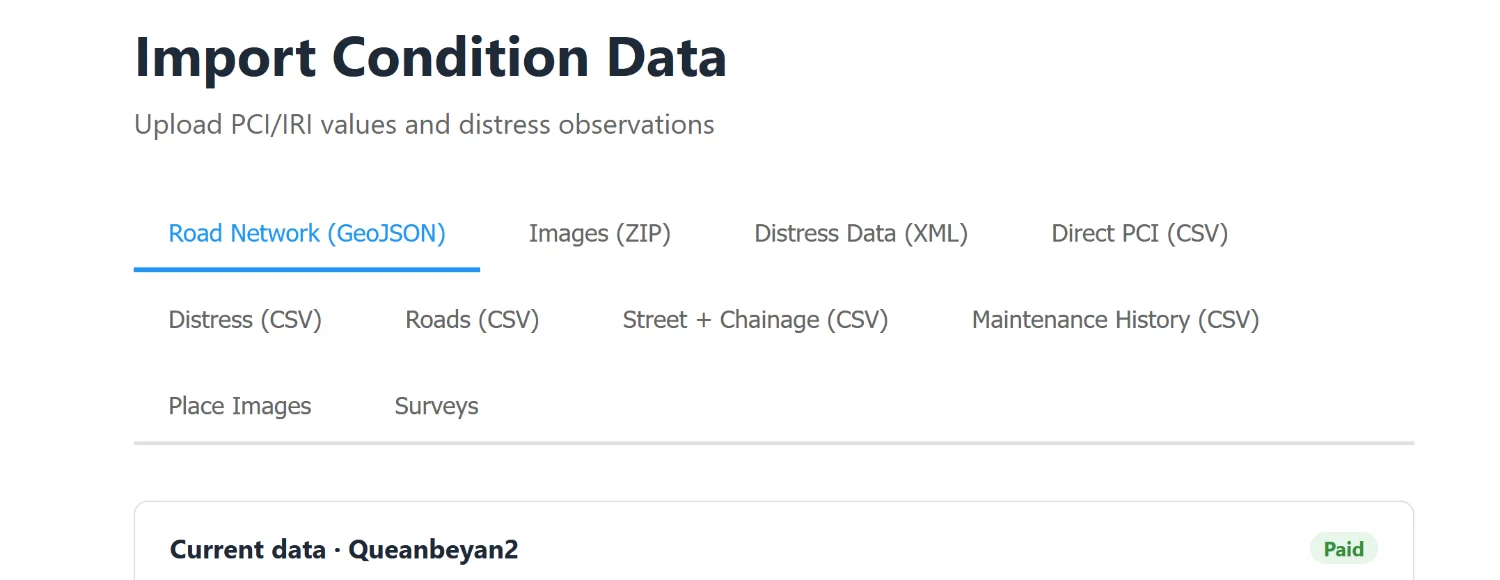This screenshot has width=1500, height=580.
Task: Select the Roads (CSV) tab
Action: click(x=472, y=320)
